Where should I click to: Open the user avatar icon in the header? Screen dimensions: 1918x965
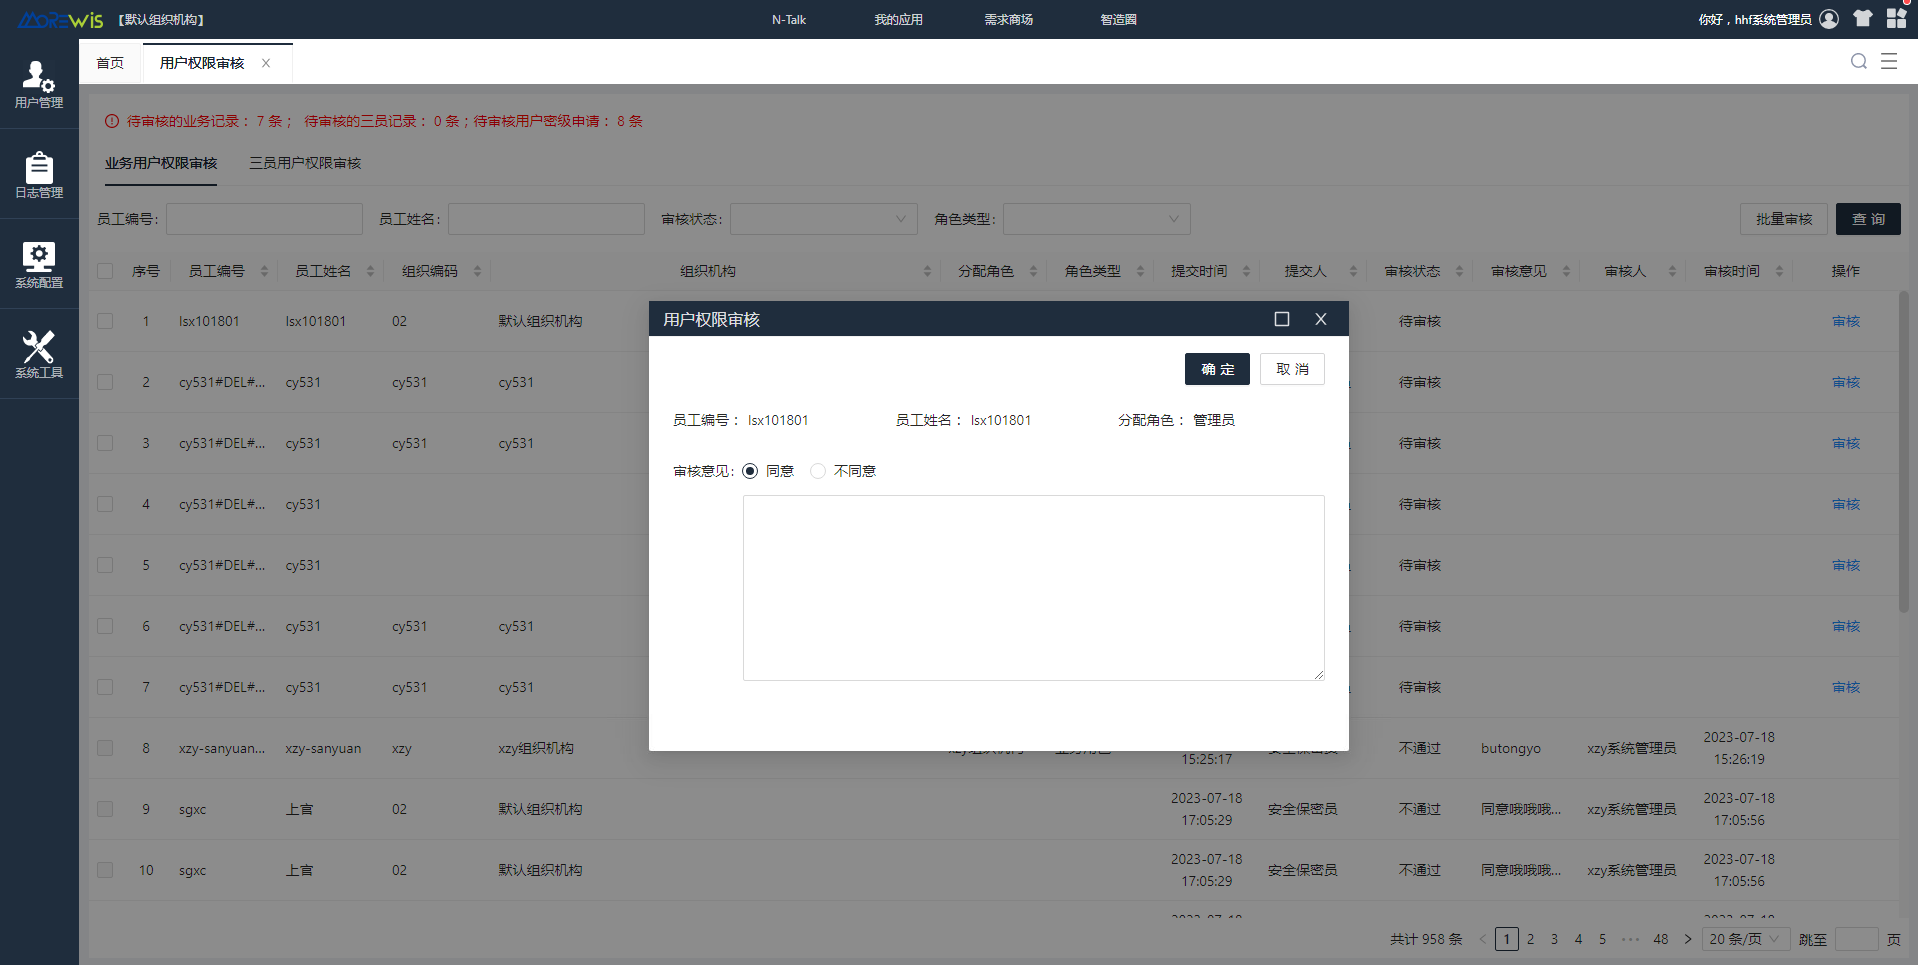1829,18
